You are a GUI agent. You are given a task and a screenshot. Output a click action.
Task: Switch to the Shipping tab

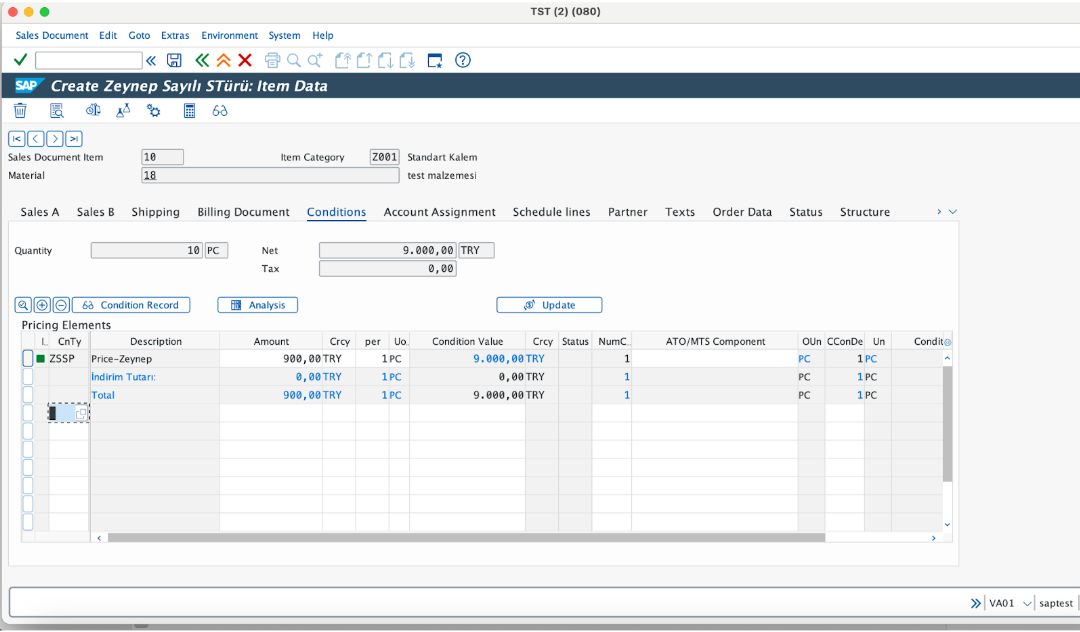tap(156, 212)
